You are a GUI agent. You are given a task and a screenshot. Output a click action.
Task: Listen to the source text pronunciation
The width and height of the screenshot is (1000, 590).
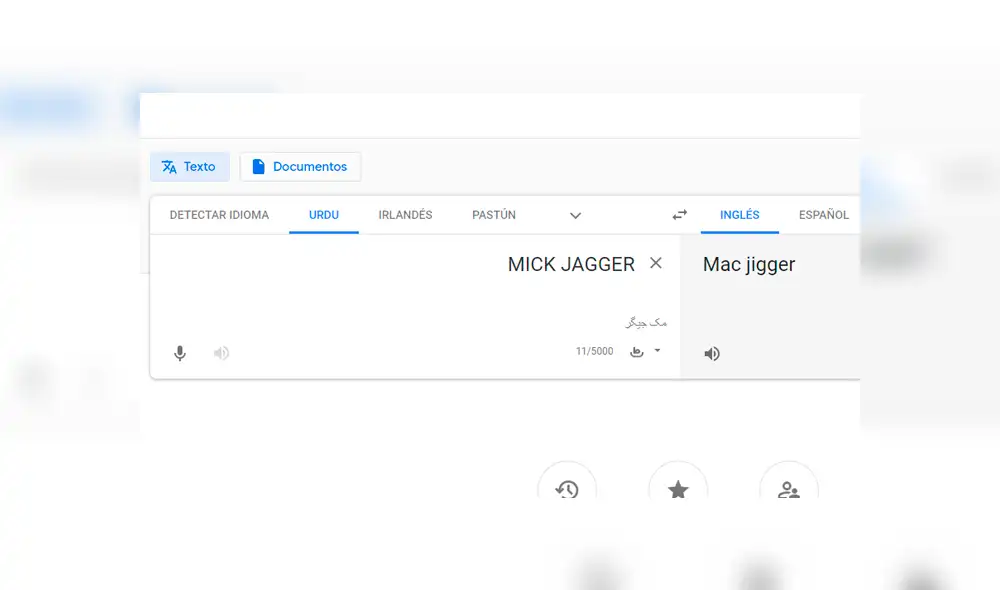[221, 353]
